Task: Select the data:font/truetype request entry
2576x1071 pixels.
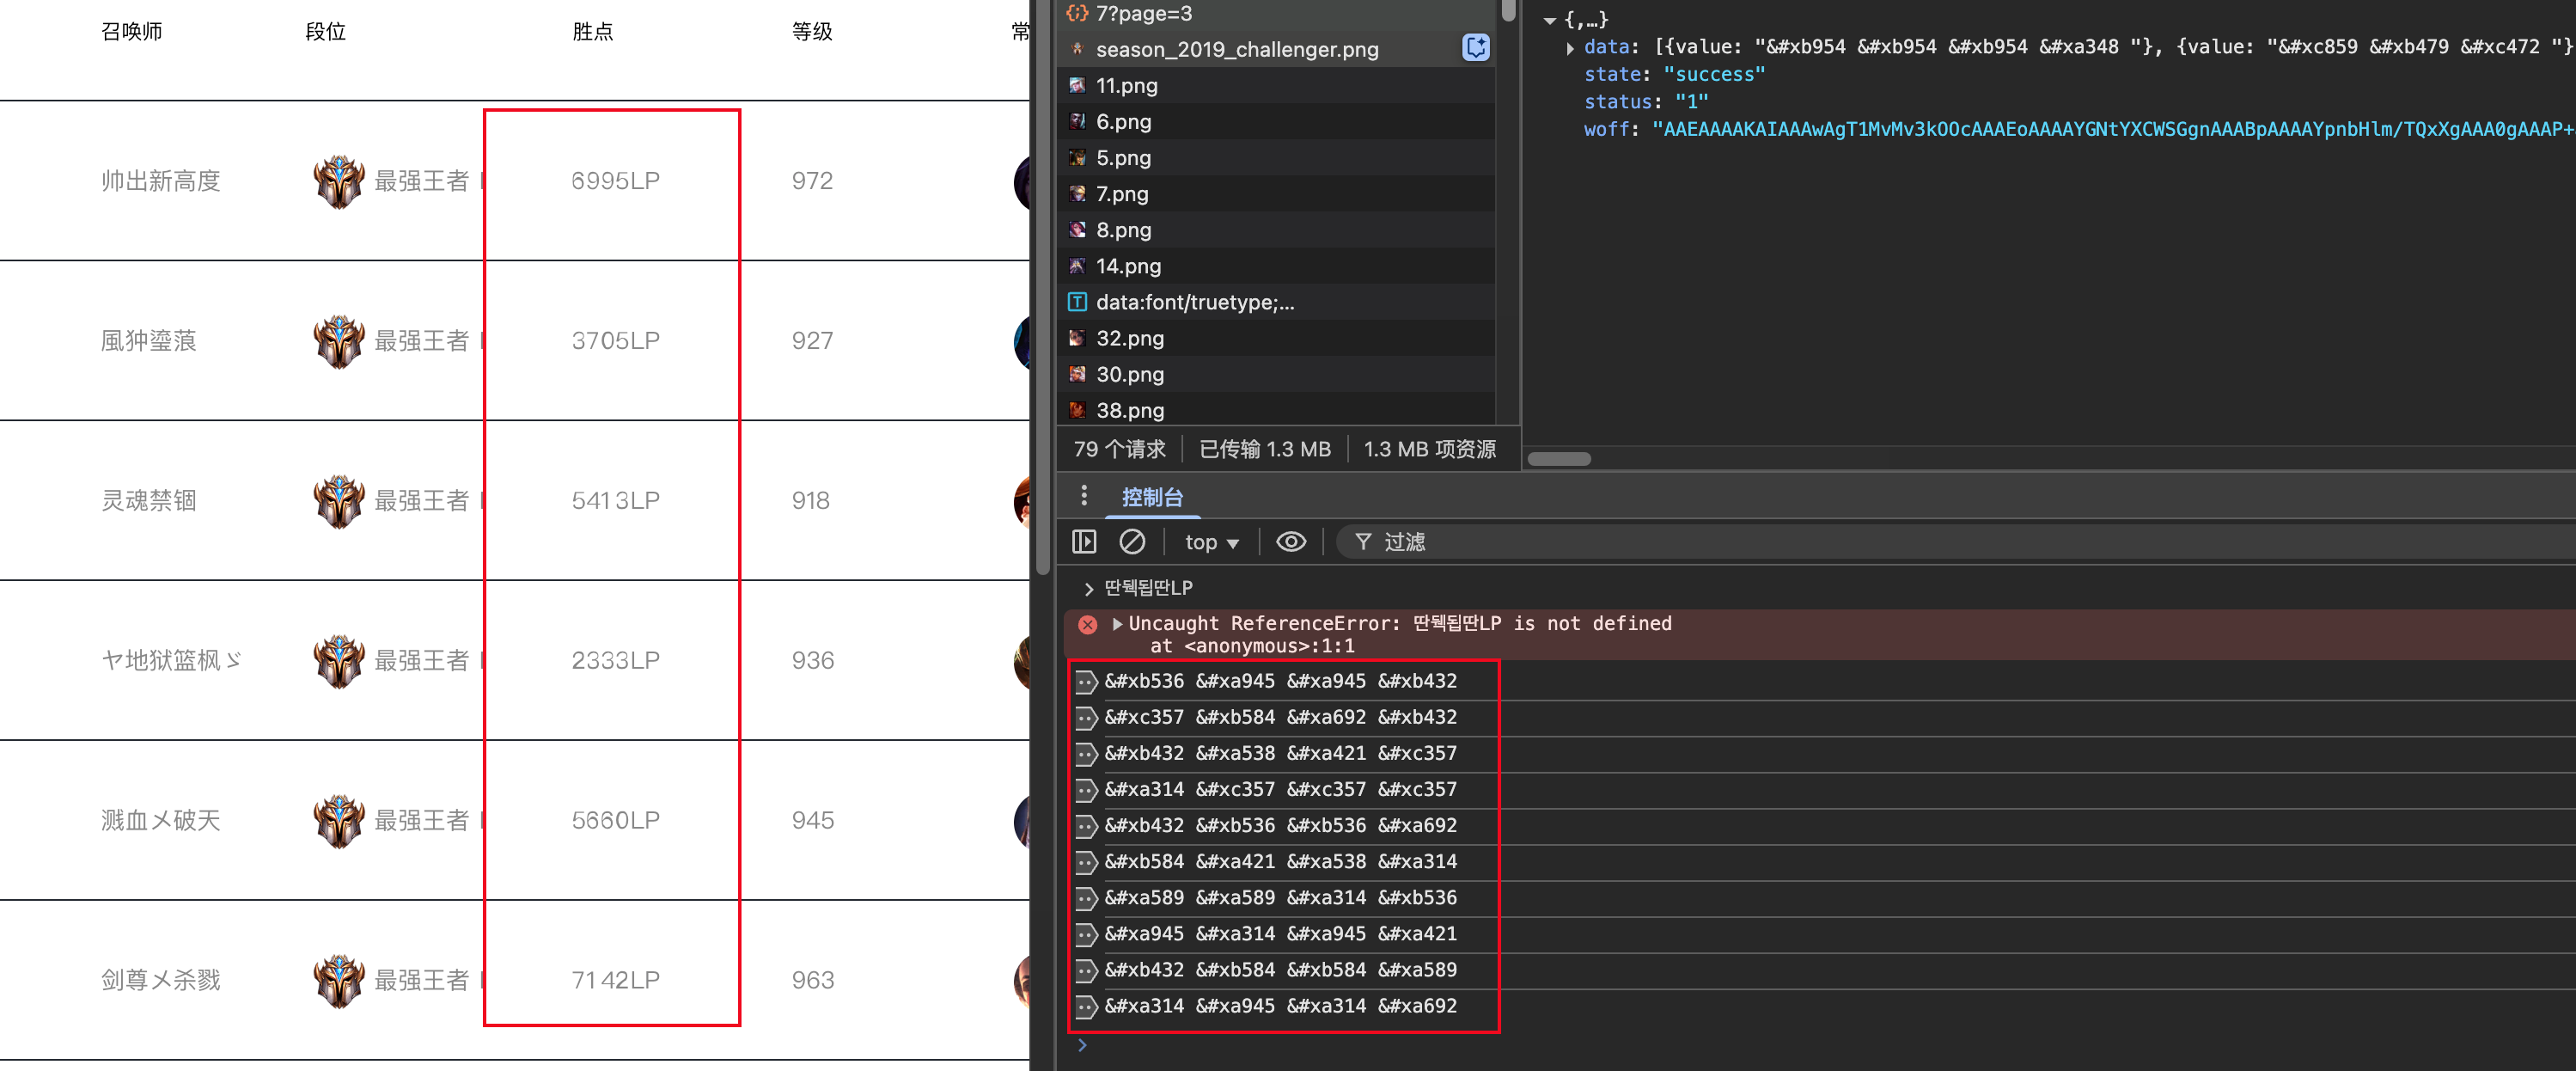Action: (1194, 302)
